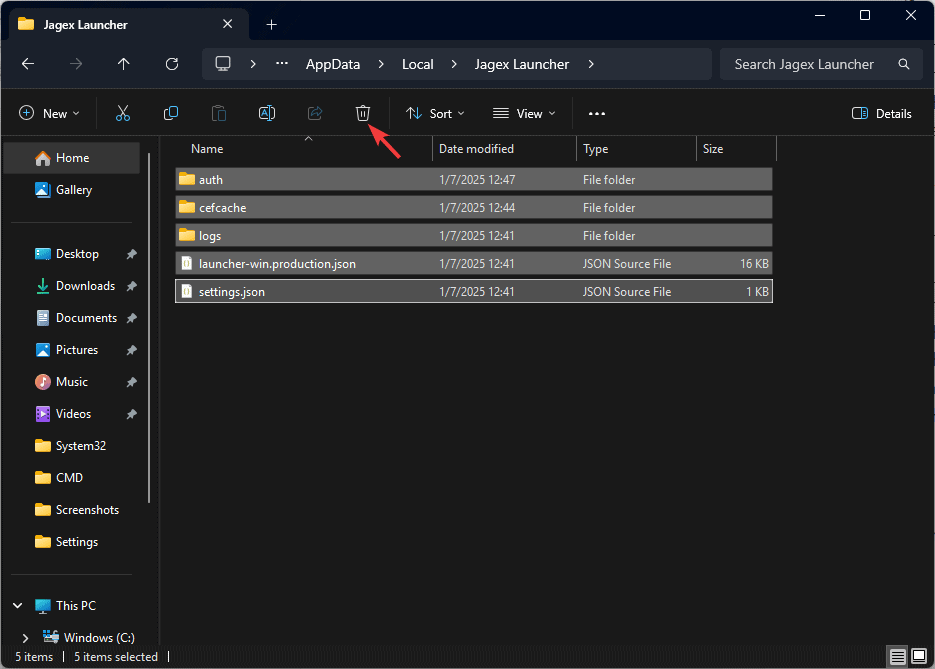Click the navigation pane scrollbar
This screenshot has width=935, height=669.
click(148, 328)
